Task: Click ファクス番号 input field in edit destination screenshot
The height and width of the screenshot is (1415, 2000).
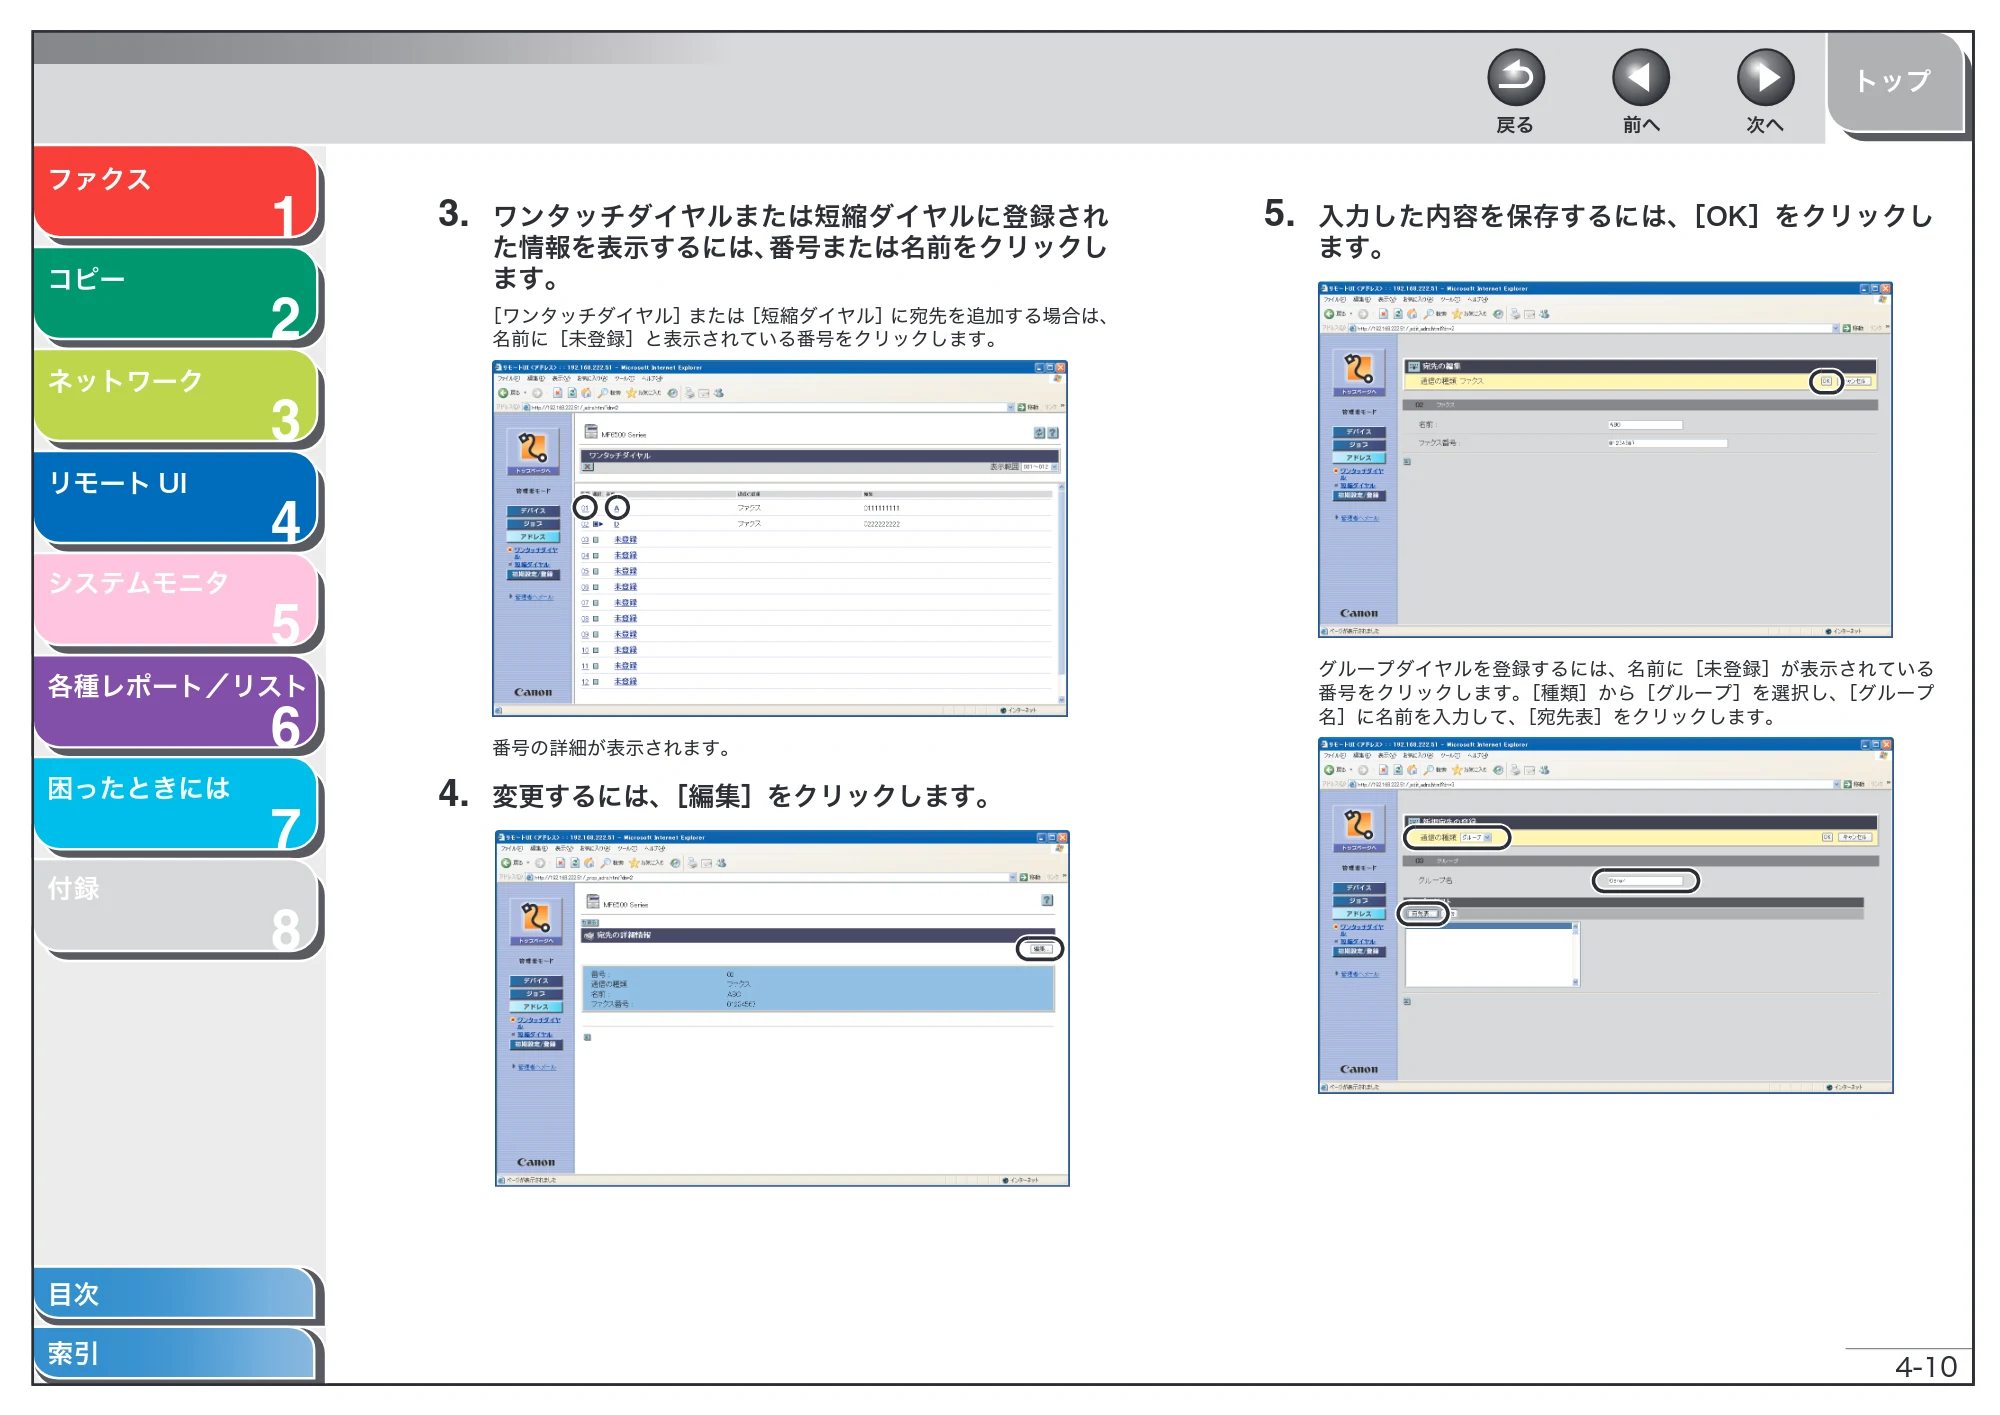Action: coord(1667,443)
